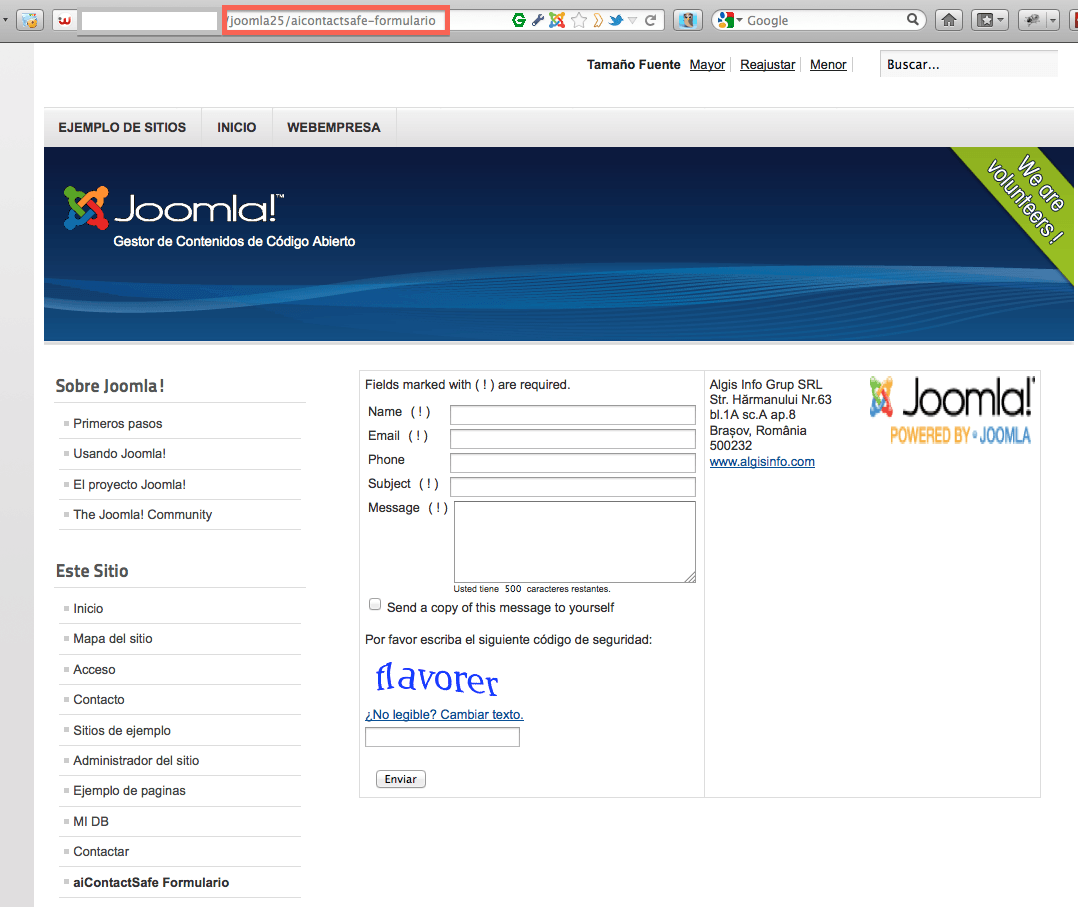The image size is (1078, 907).
Task: Click the red site favicon button
Action: [x=65, y=21]
